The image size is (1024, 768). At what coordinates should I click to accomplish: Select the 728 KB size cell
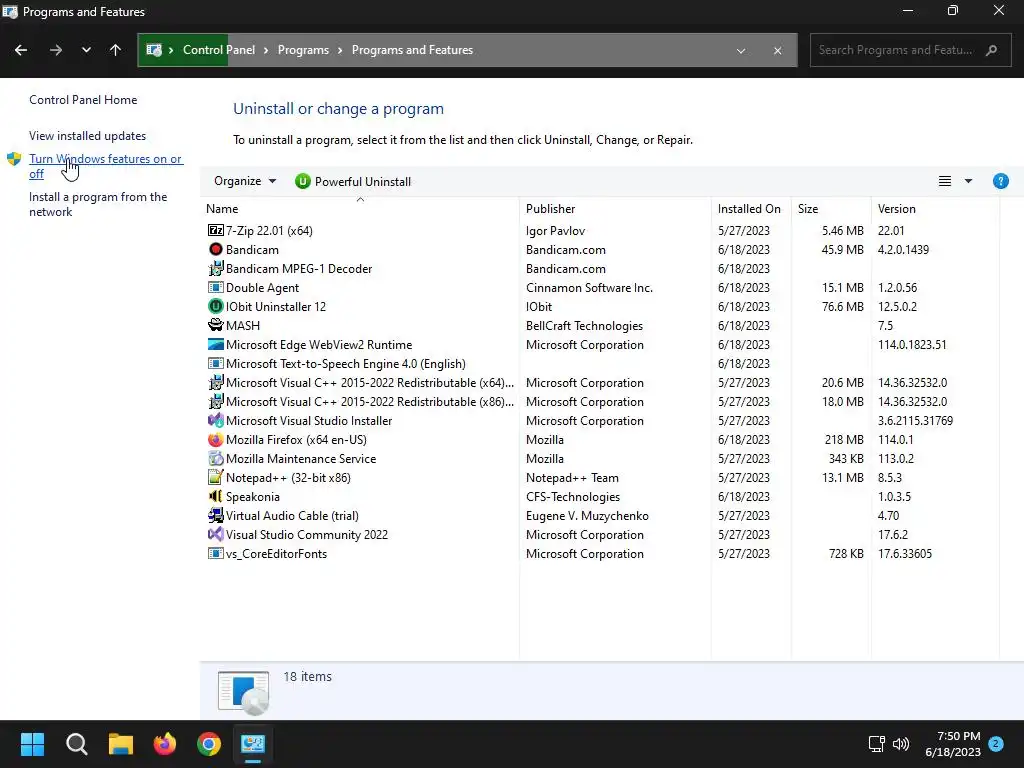click(x=846, y=553)
